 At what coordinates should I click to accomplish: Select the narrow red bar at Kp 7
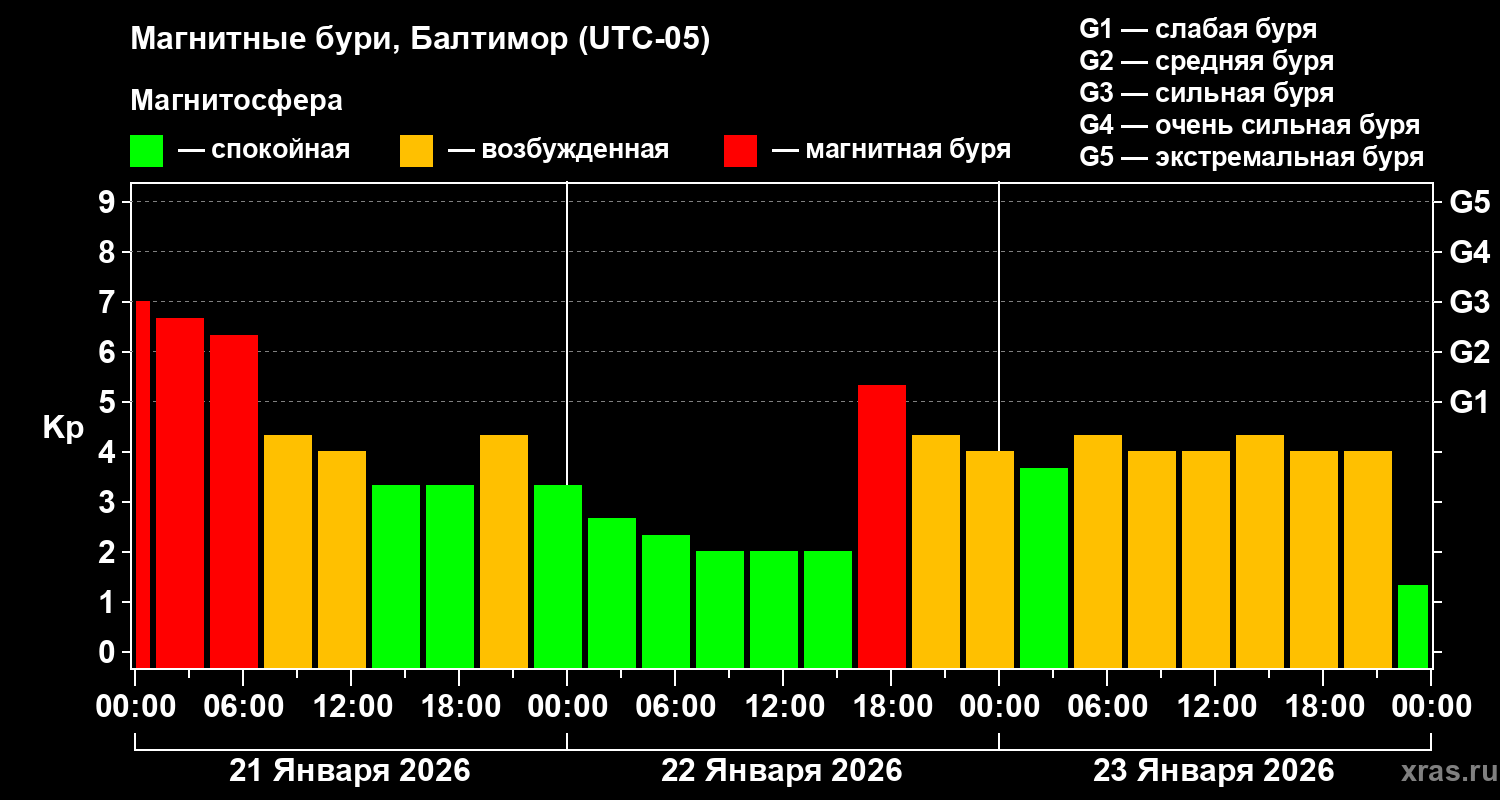(142, 484)
